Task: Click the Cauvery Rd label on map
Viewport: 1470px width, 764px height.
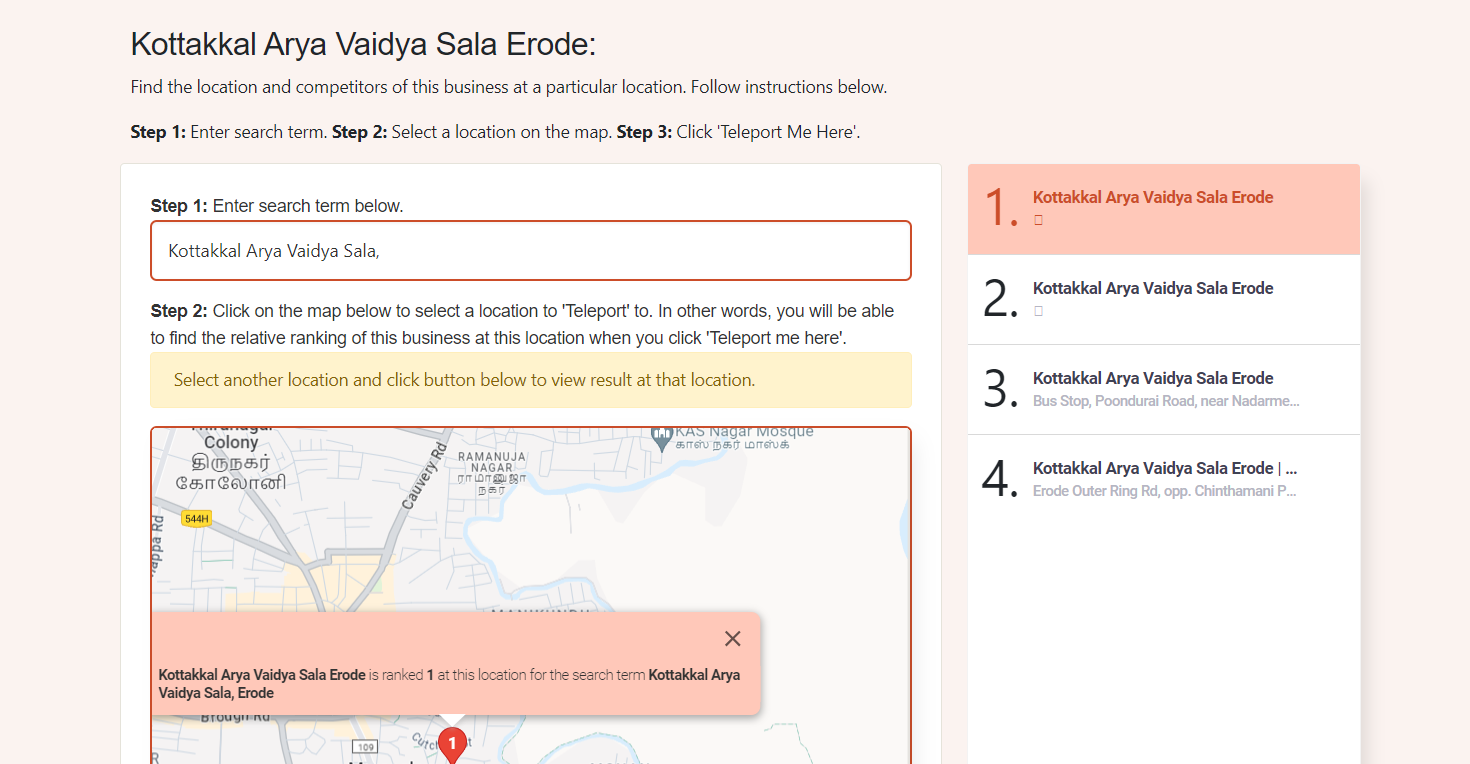Action: tap(422, 479)
